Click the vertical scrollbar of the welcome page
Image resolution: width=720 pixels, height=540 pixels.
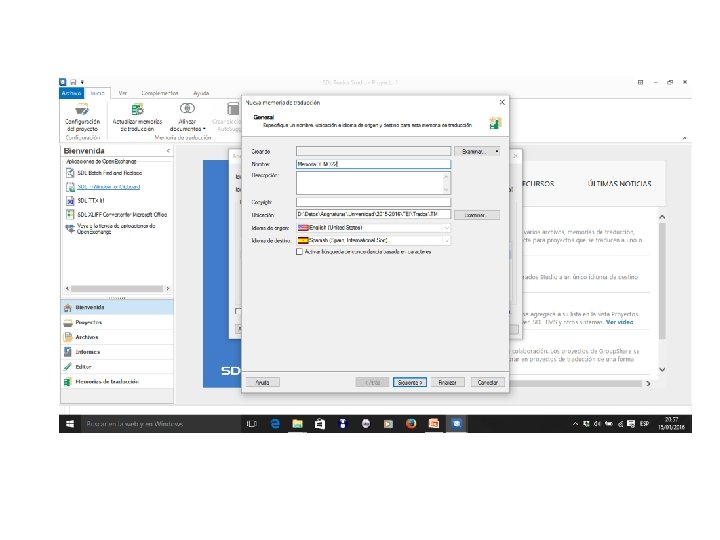tap(662, 281)
